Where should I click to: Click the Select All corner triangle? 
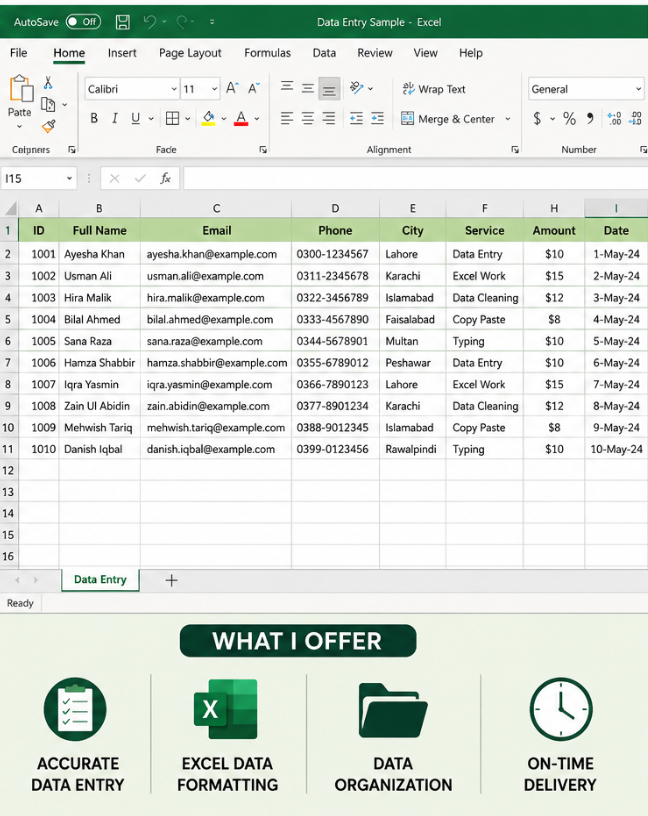click(x=10, y=208)
